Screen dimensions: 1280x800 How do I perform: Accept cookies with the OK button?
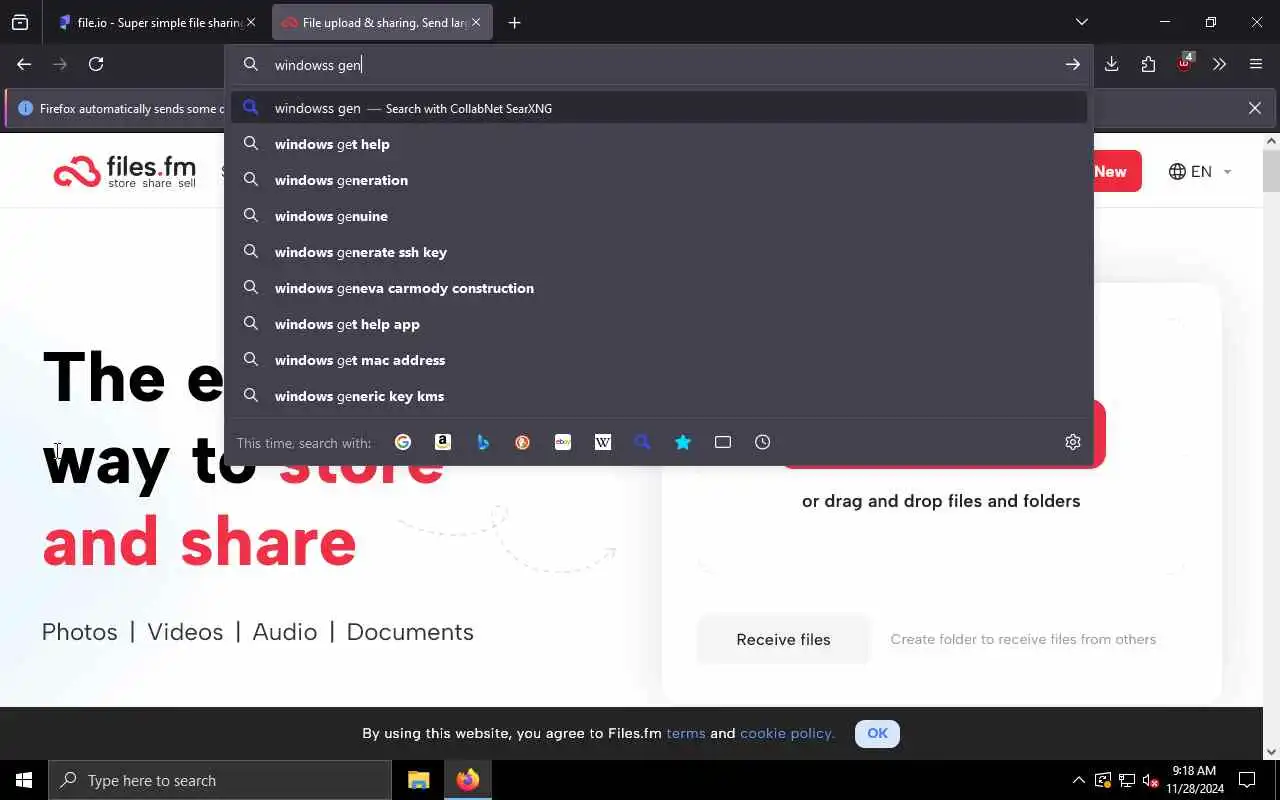(x=877, y=733)
